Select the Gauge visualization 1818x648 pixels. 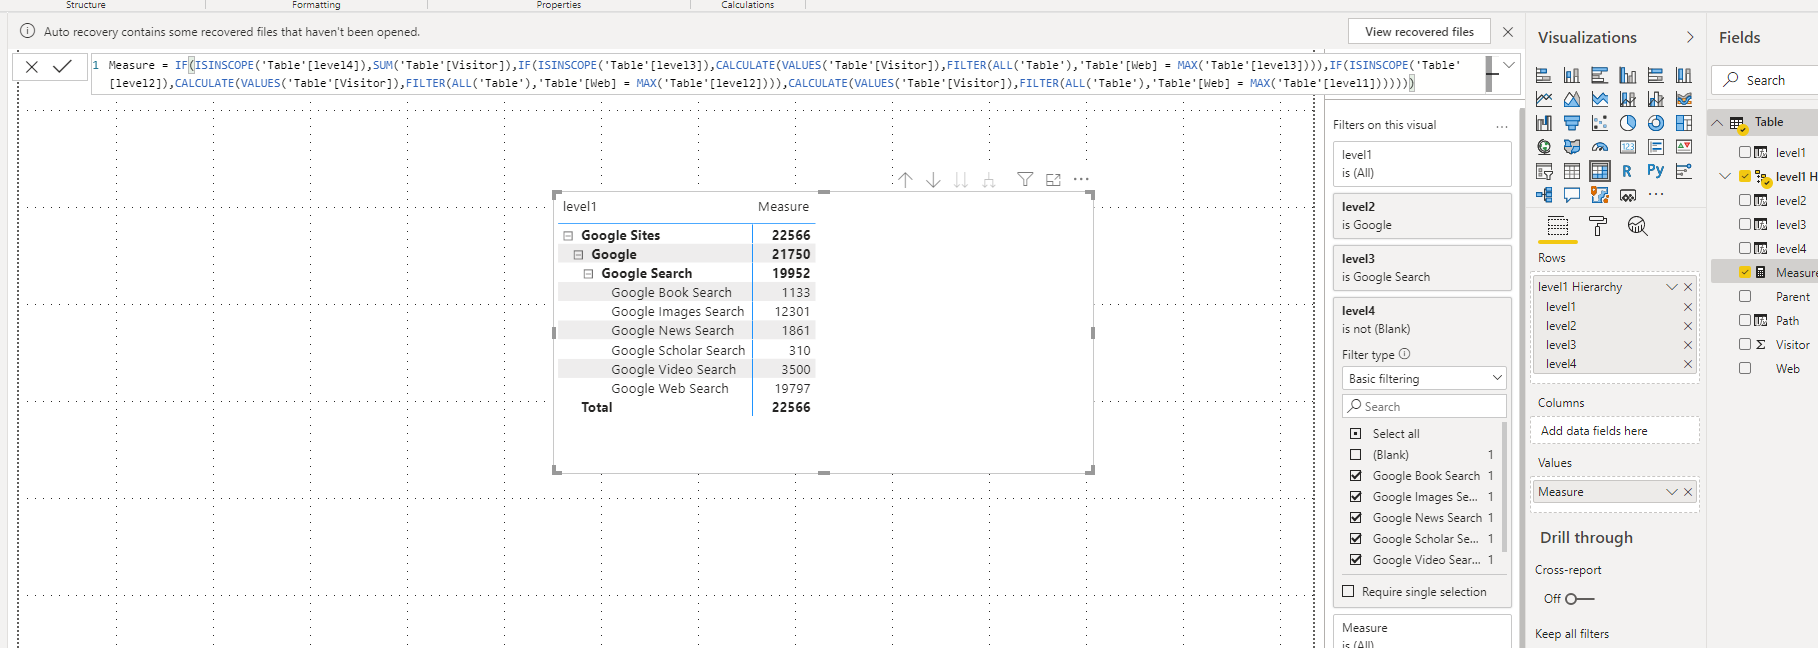[x=1600, y=147]
